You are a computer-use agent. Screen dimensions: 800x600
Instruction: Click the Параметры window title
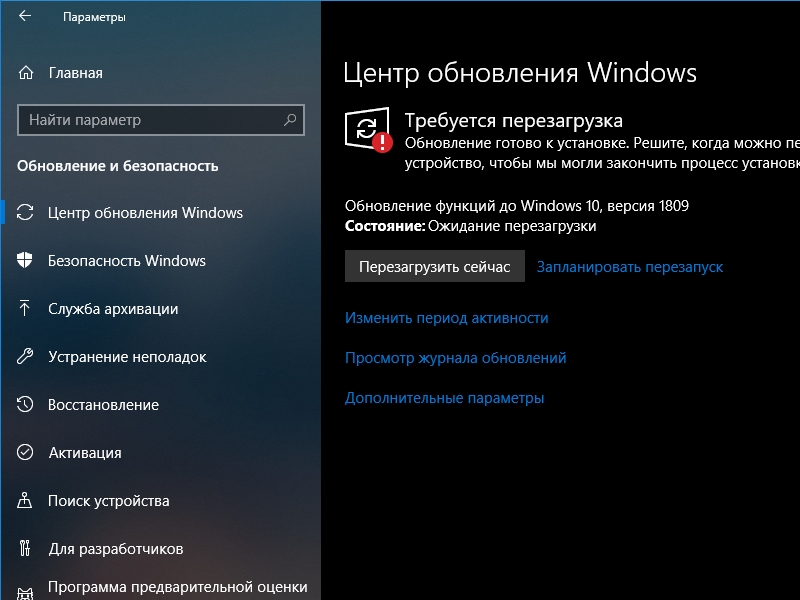tap(94, 17)
